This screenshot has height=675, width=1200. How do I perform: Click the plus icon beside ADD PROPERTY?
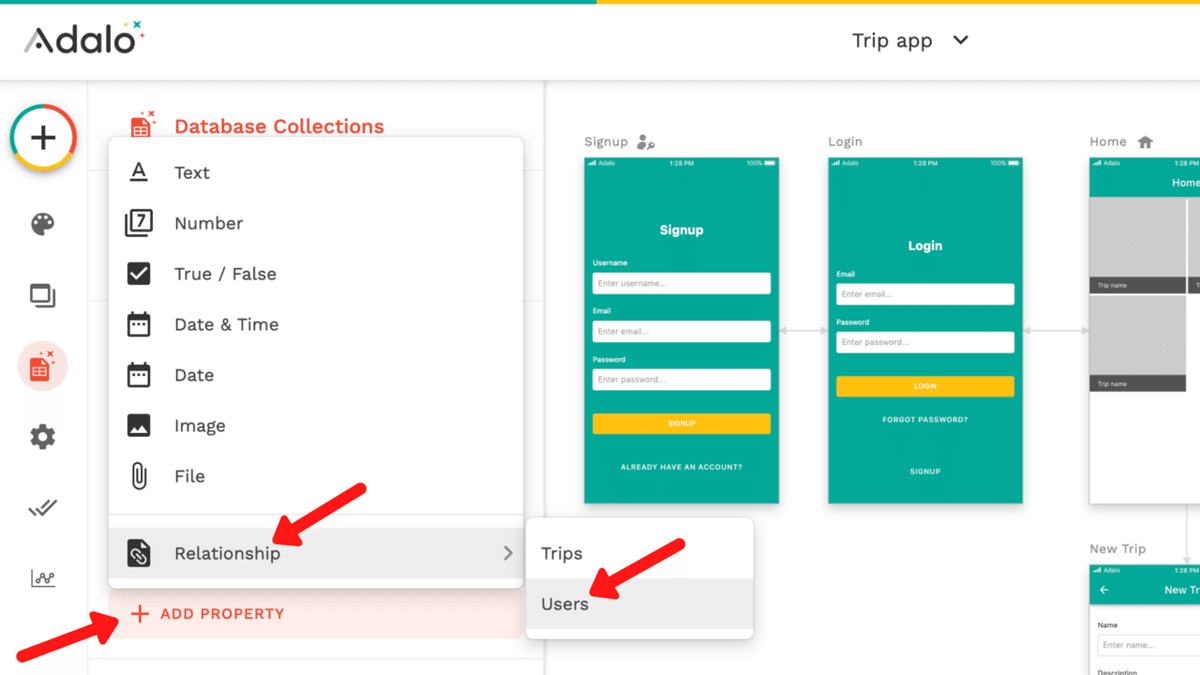(140, 614)
